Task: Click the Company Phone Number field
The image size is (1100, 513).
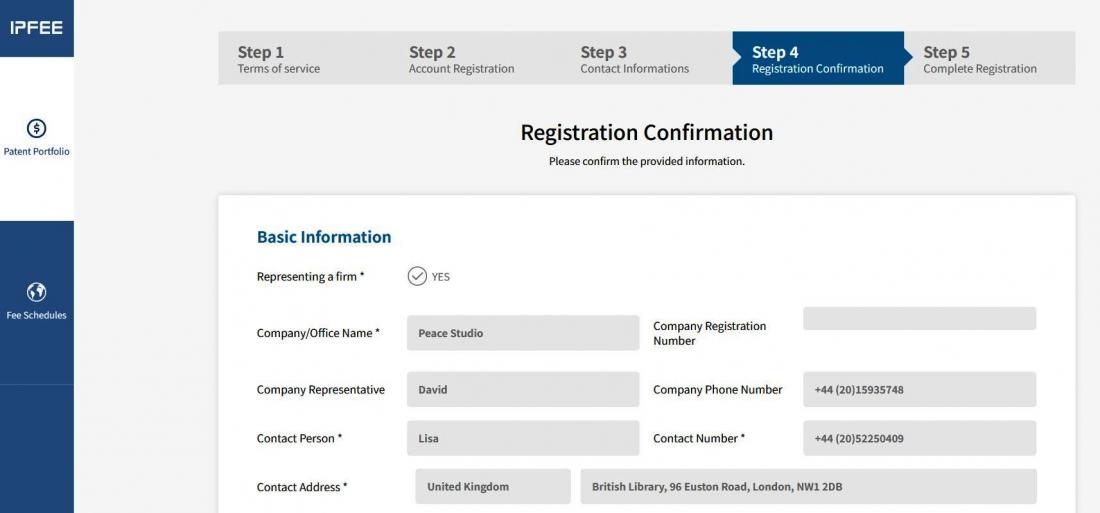Action: [919, 390]
